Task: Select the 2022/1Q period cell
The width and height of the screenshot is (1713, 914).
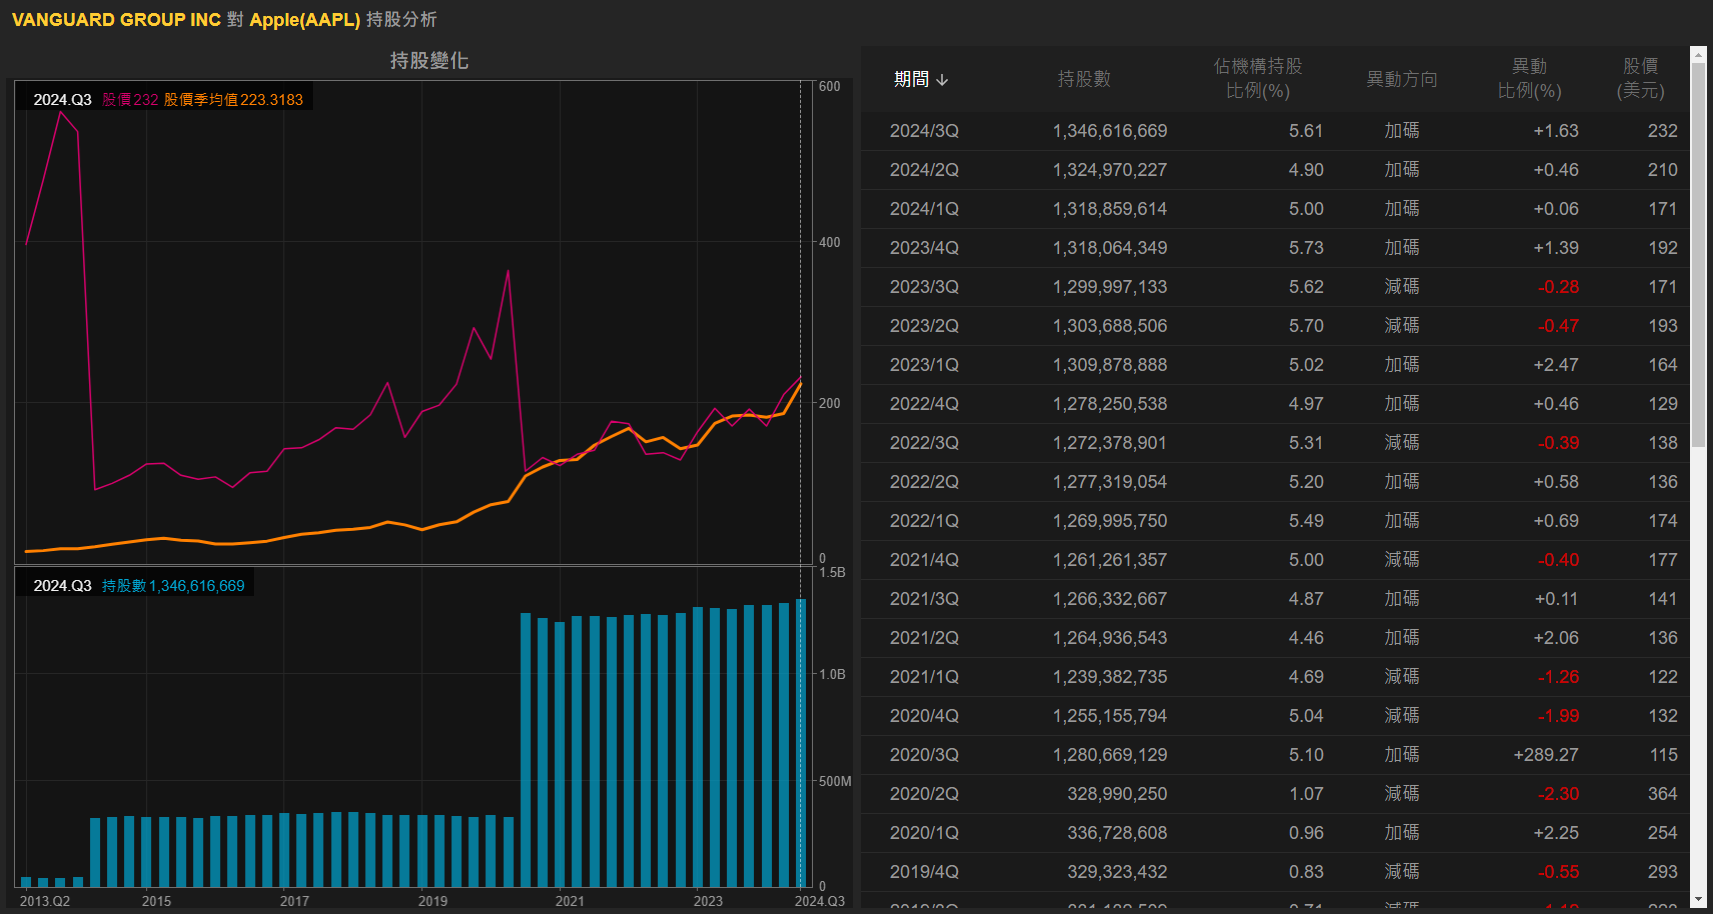Action: tap(924, 521)
